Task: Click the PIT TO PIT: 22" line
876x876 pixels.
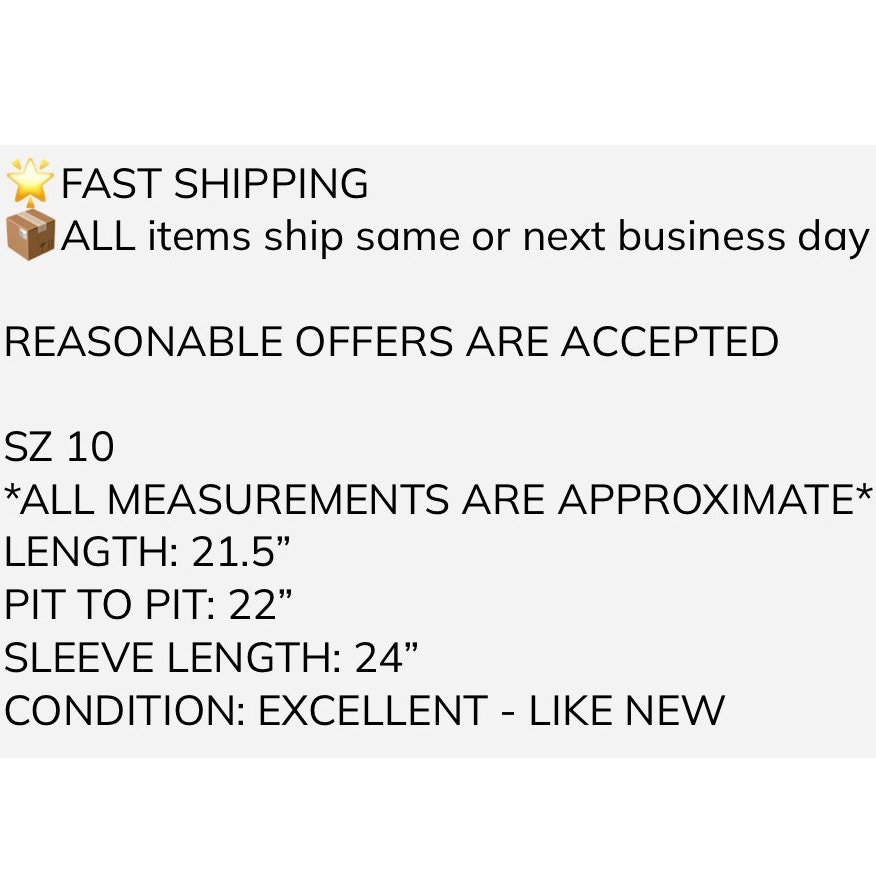Action: pyautogui.click(x=148, y=604)
